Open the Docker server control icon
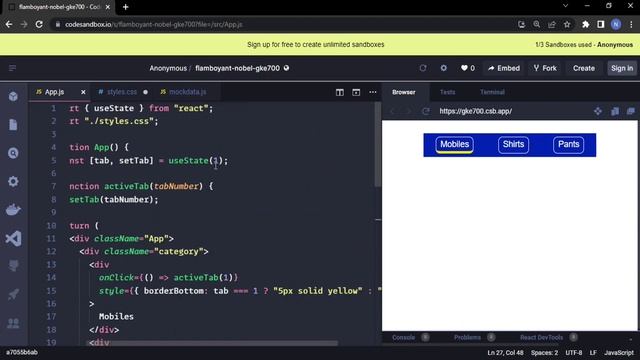 [13, 210]
